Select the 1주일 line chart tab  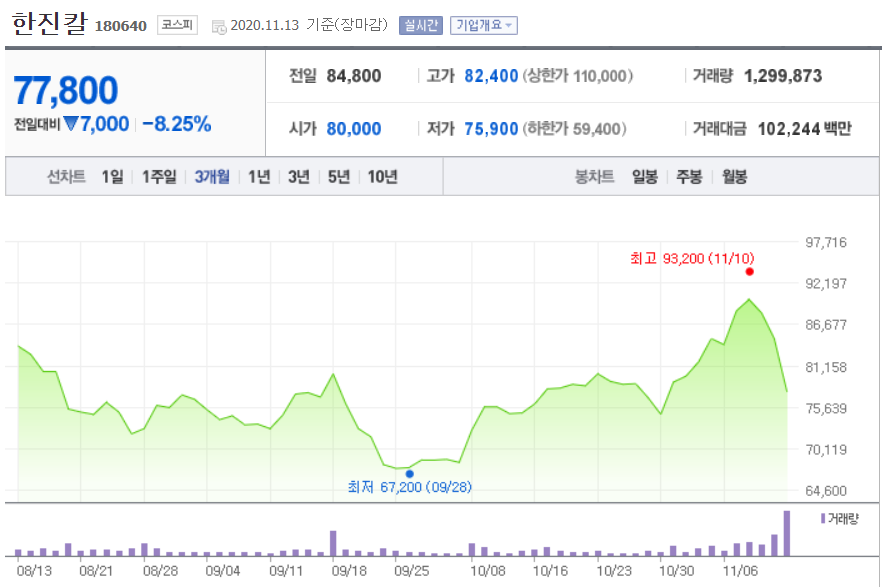point(159,177)
